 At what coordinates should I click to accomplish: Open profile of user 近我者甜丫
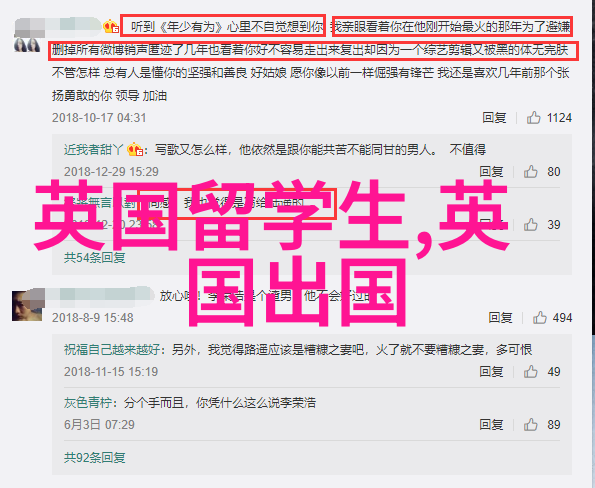pyautogui.click(x=93, y=150)
